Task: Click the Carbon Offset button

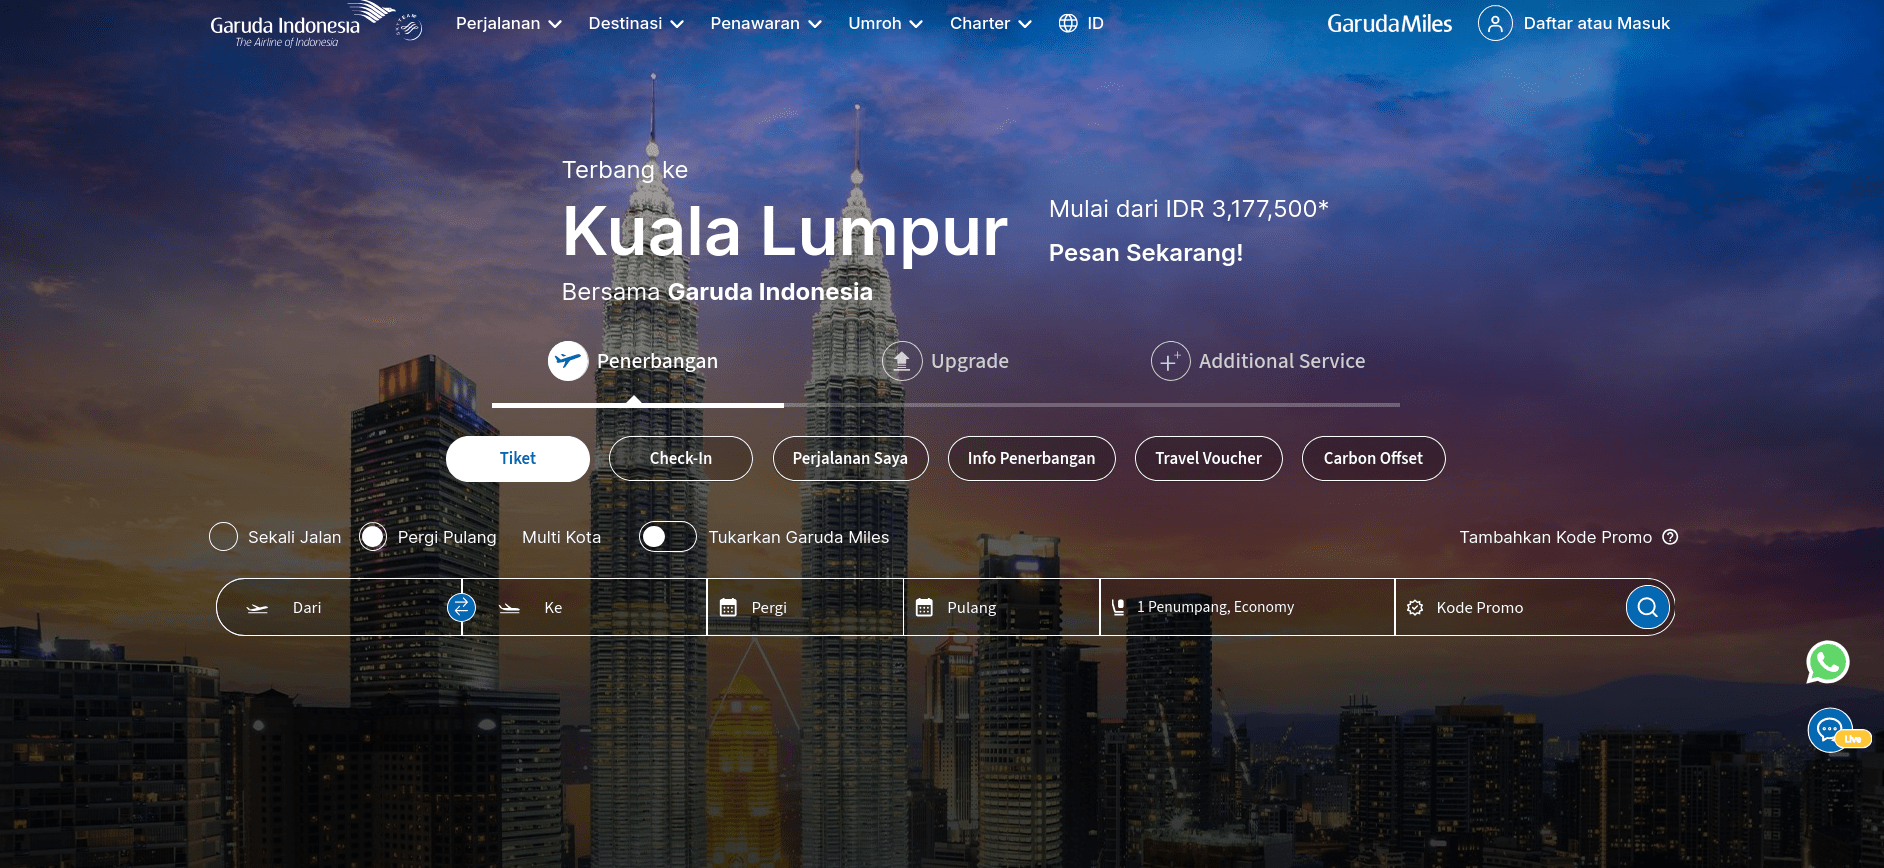Action: pyautogui.click(x=1373, y=458)
